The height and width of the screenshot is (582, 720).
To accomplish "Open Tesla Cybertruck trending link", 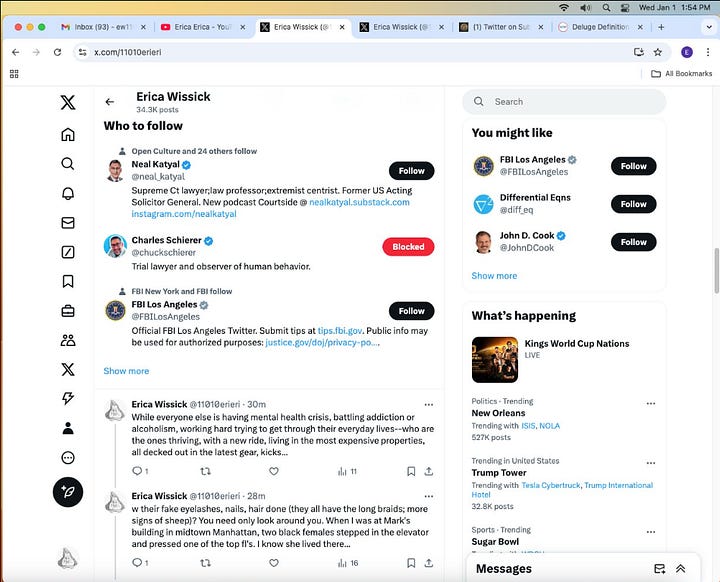I will tap(551, 485).
